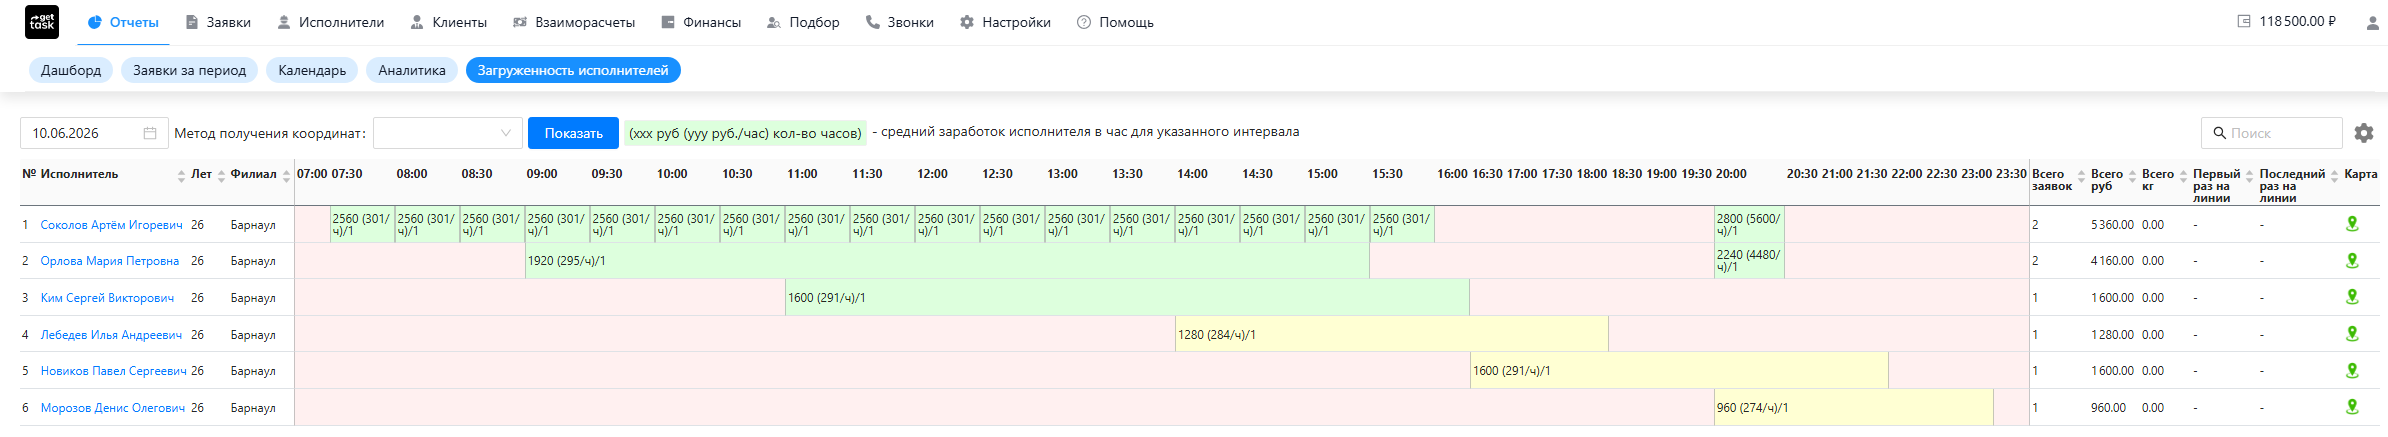Click Ким's 1600 (291/ч)/1 block
Image resolution: width=2388 pixels, height=437 pixels.
1127,298
